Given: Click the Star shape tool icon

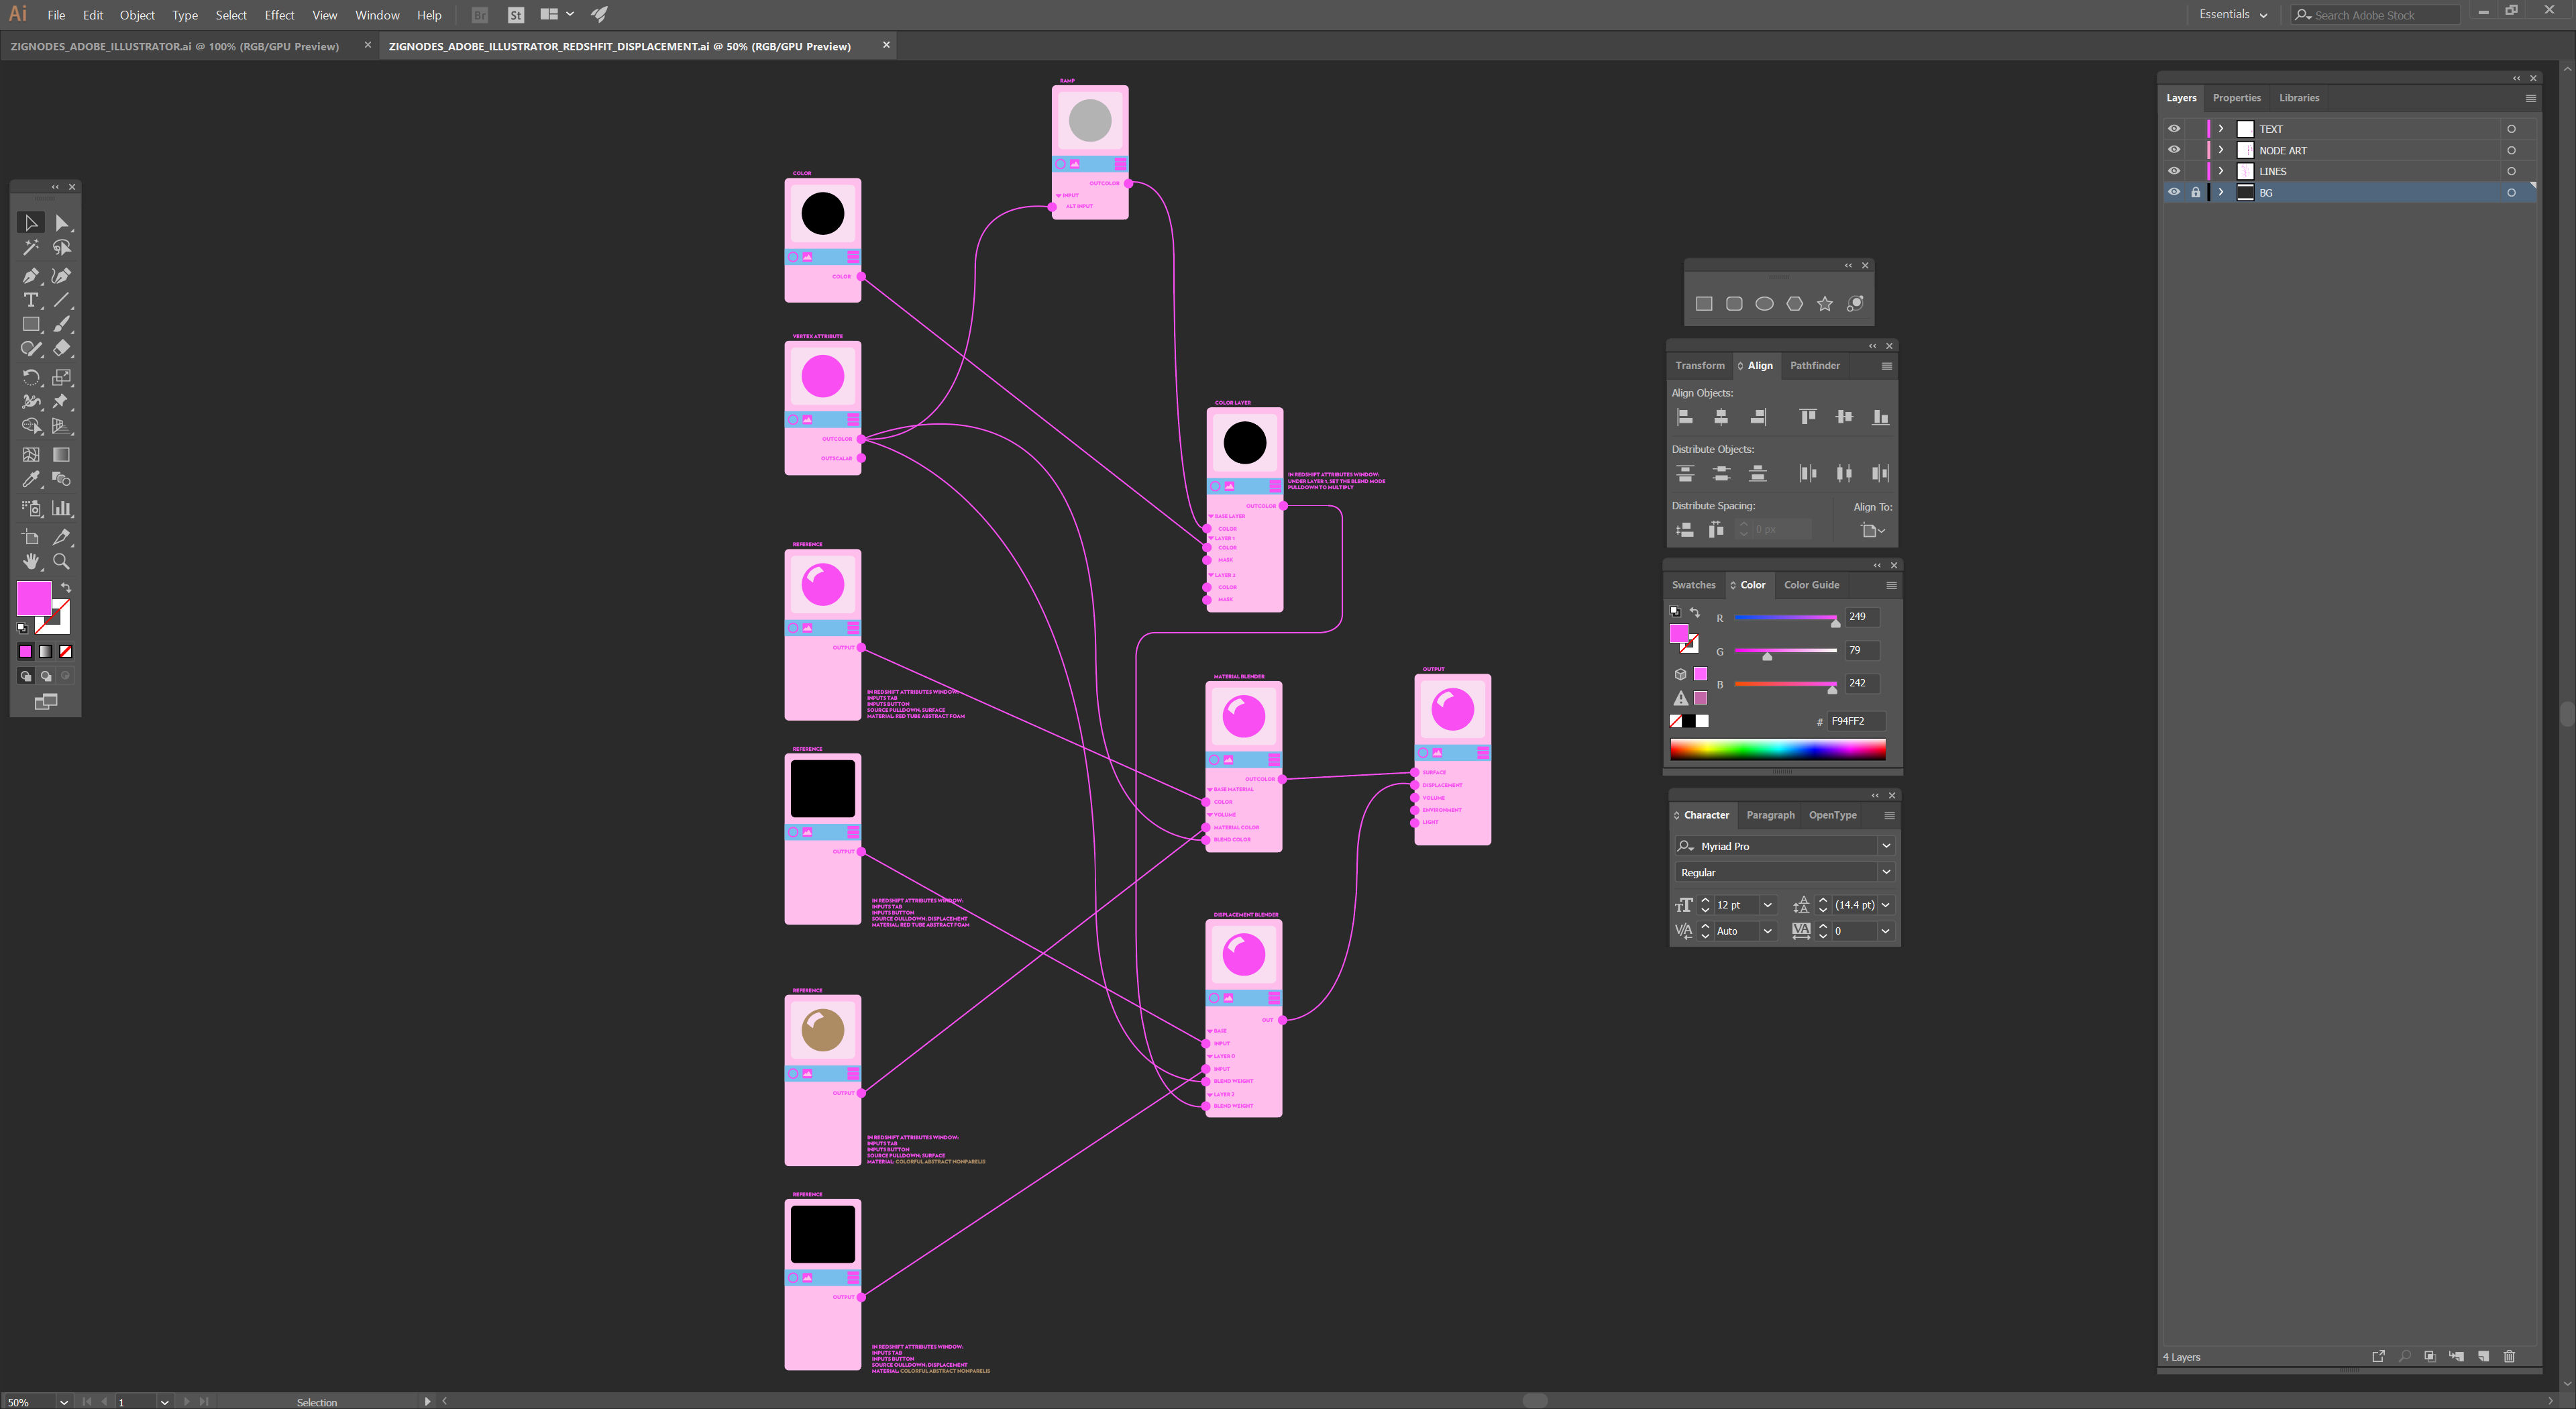Looking at the screenshot, I should 1825,304.
